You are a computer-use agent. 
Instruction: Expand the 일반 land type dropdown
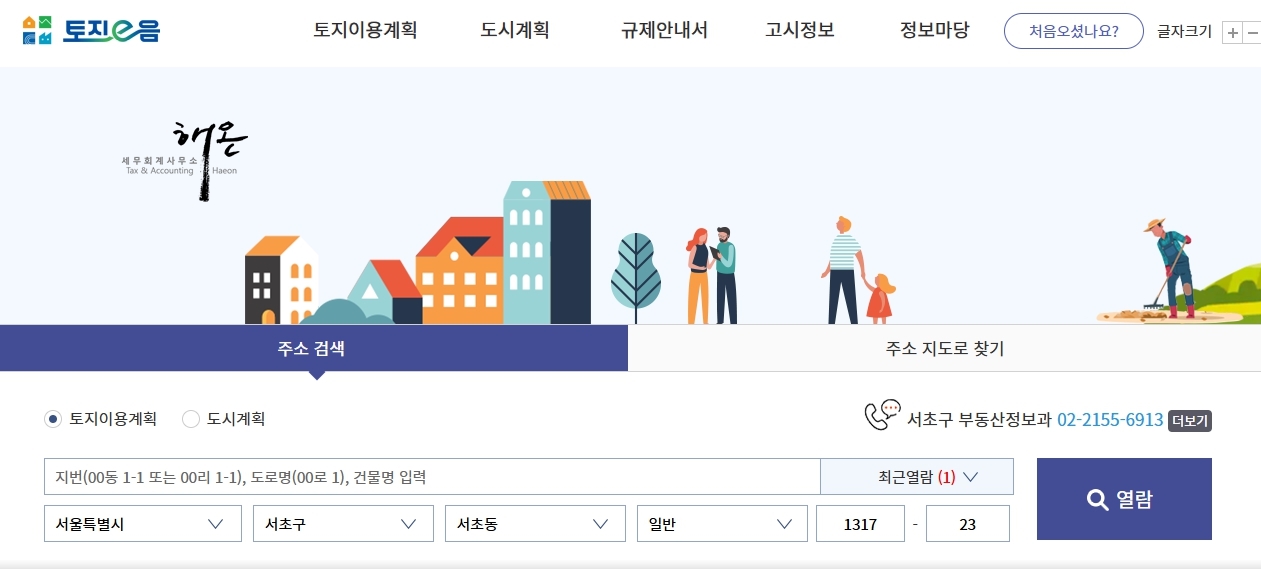pos(722,523)
